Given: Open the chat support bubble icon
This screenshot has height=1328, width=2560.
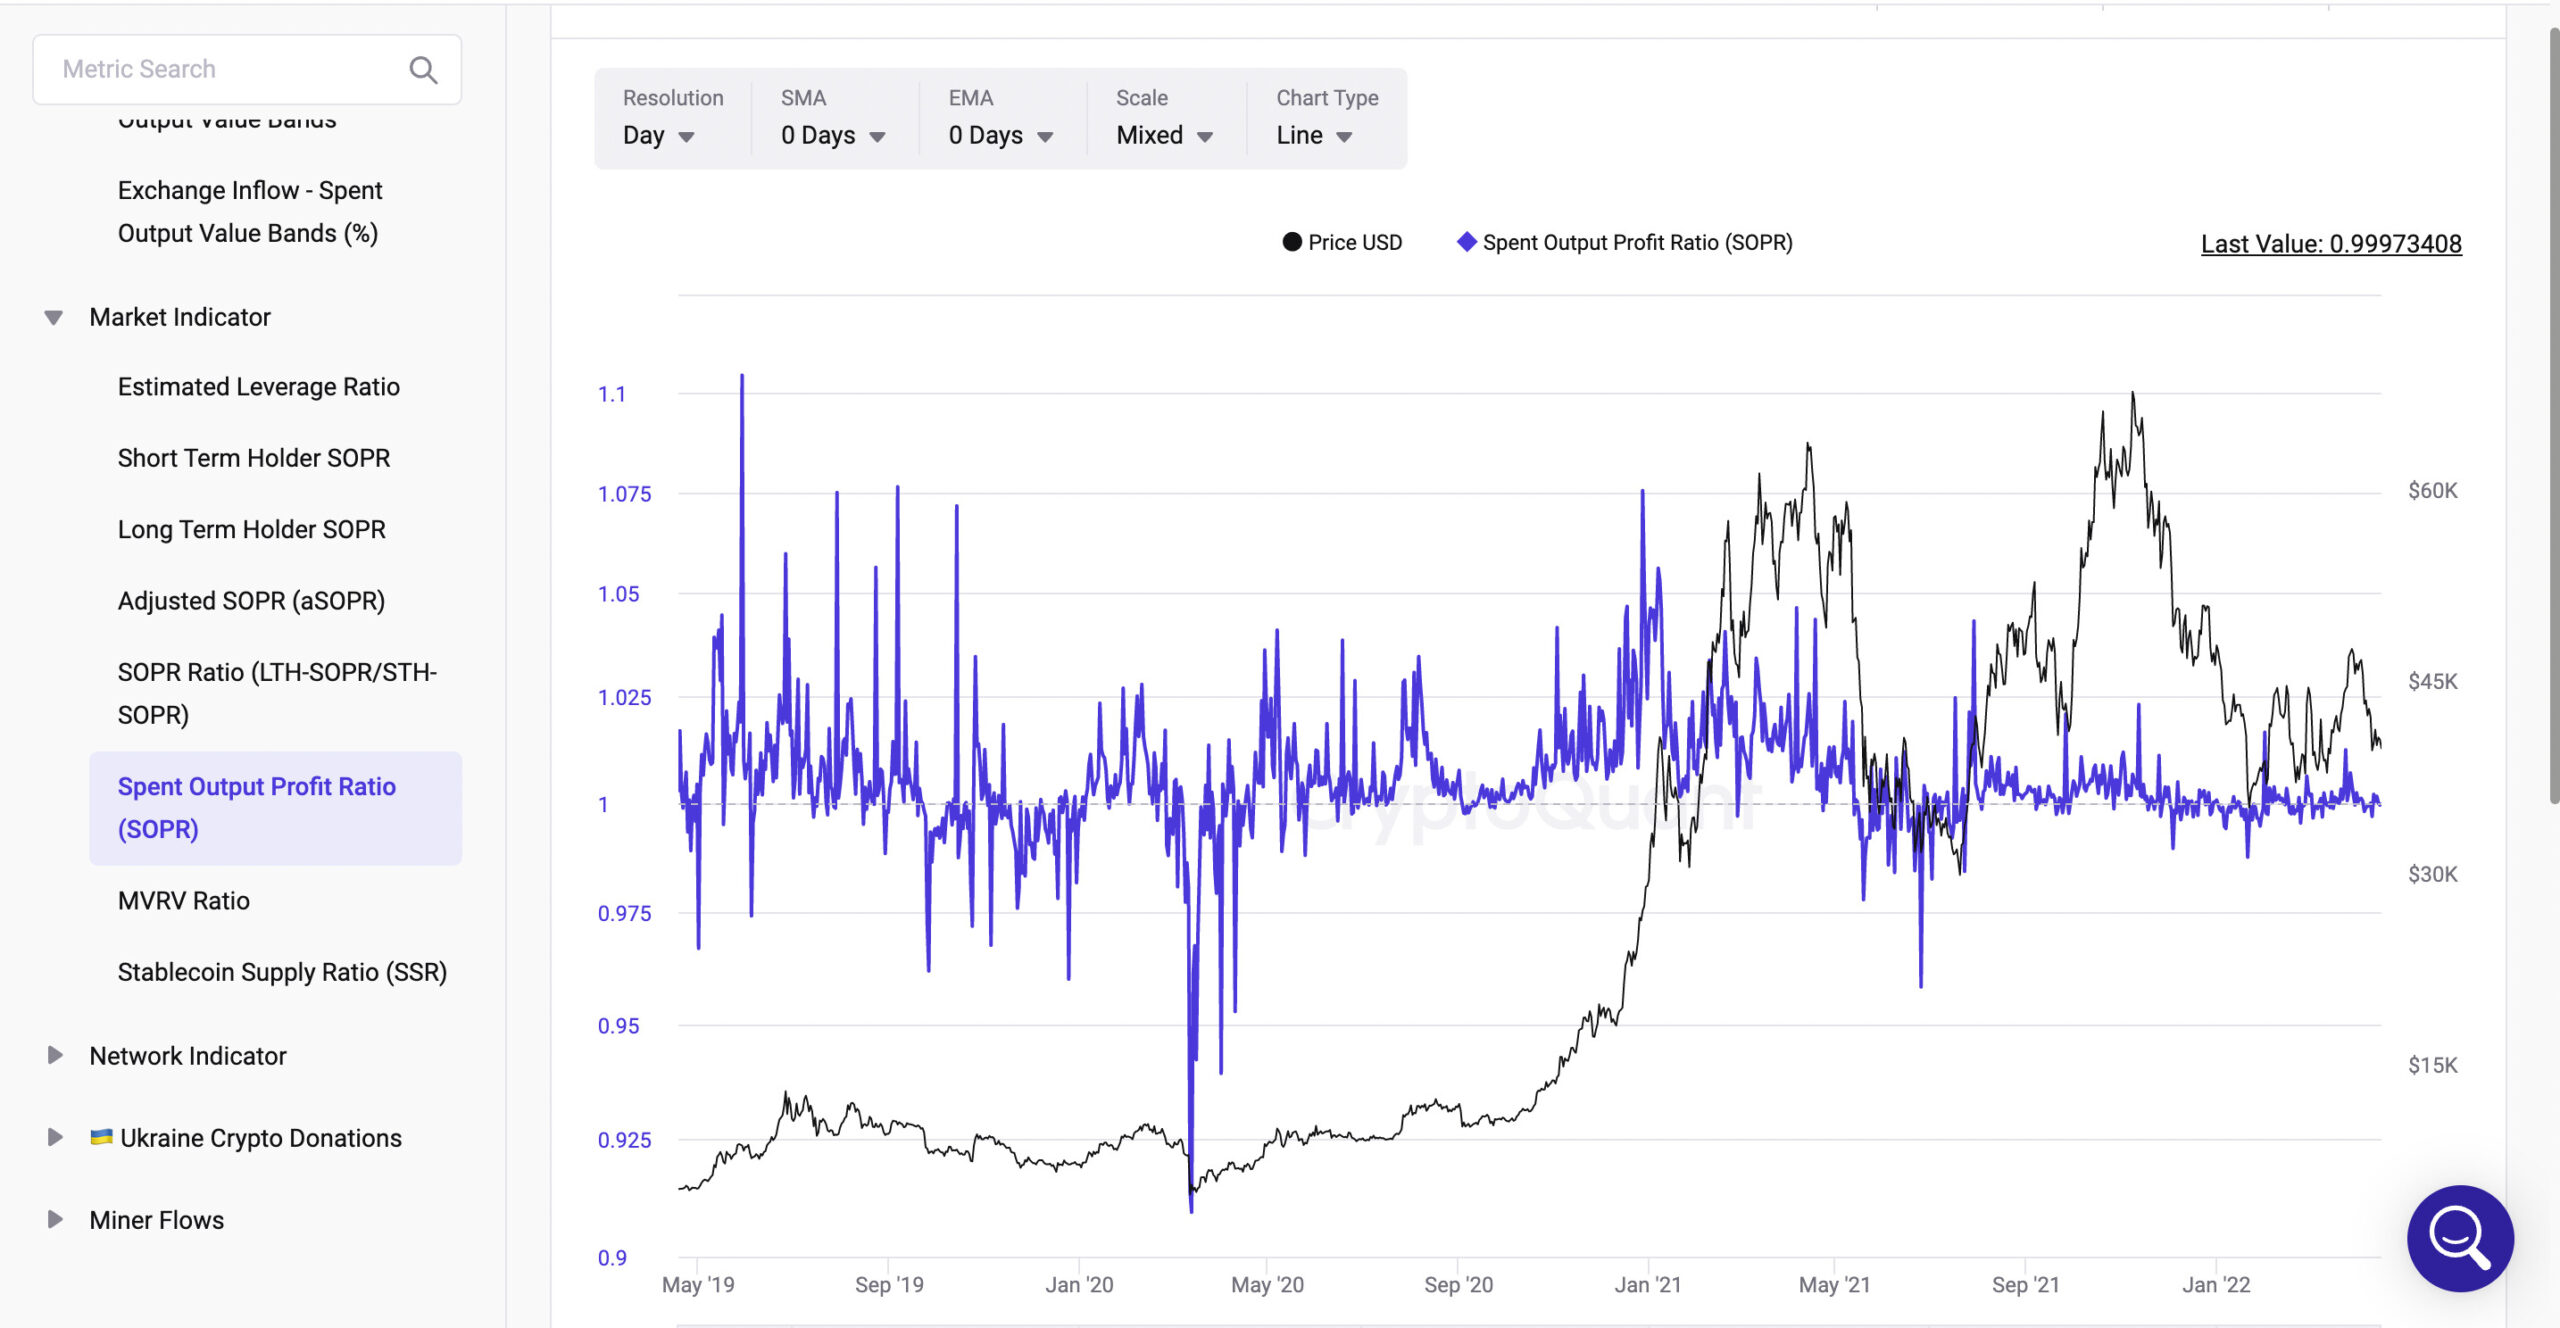Looking at the screenshot, I should click(x=2460, y=1238).
